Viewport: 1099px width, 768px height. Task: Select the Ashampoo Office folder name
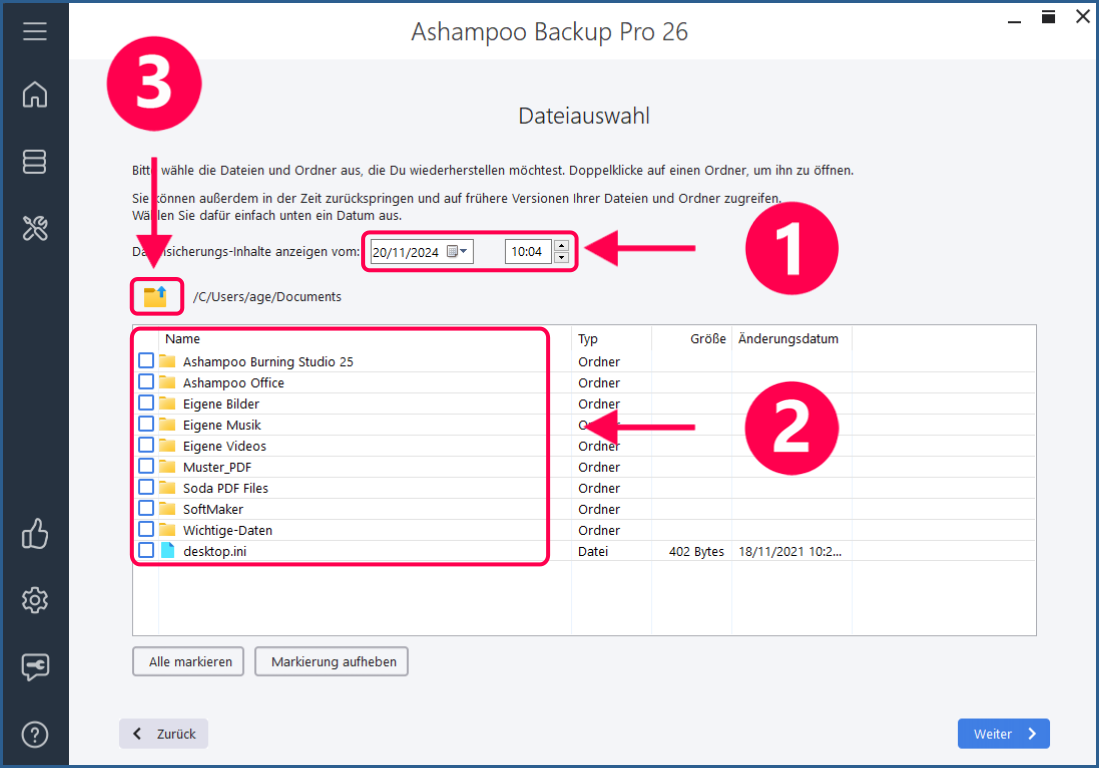pyautogui.click(x=233, y=383)
